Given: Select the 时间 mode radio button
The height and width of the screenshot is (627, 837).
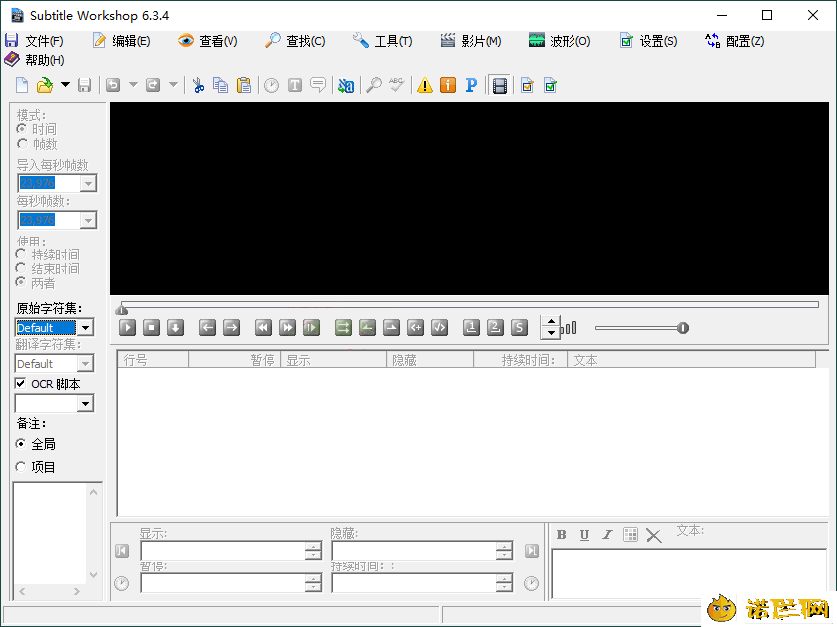Looking at the screenshot, I should (x=21, y=129).
